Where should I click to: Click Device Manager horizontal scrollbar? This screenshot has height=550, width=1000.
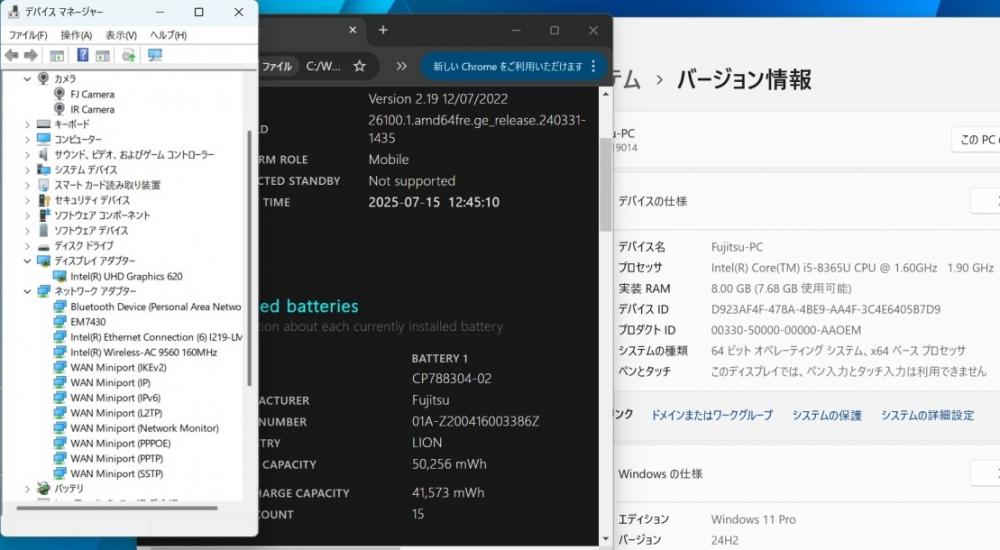coord(117,508)
